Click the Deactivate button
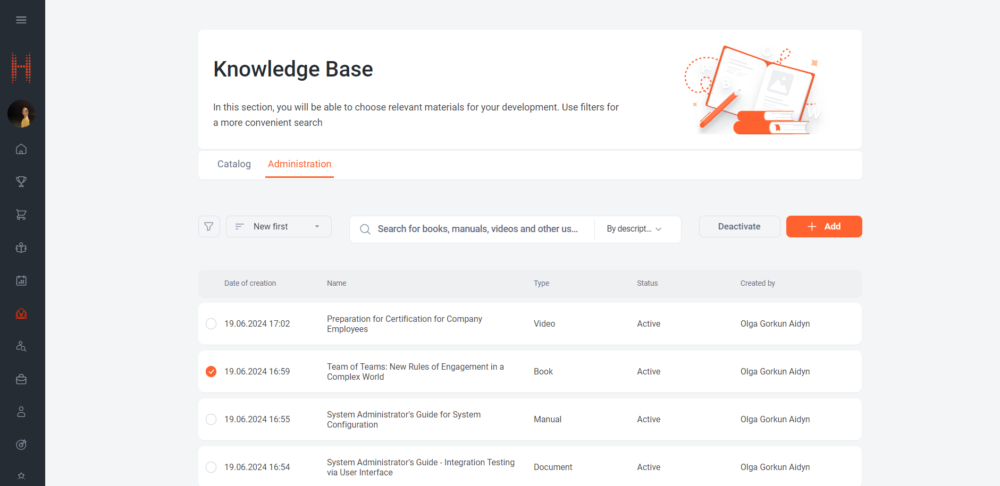The width and height of the screenshot is (1000, 486). [x=739, y=227]
